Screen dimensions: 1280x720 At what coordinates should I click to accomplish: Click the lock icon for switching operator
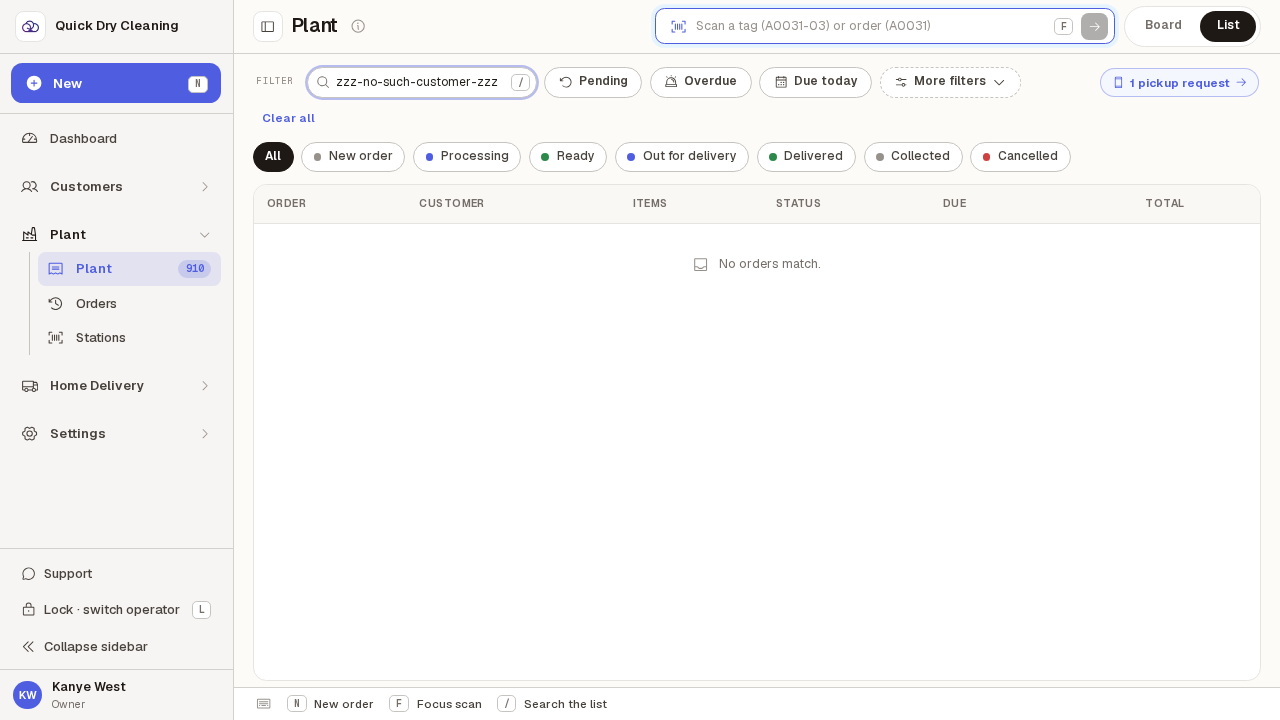pos(29,610)
